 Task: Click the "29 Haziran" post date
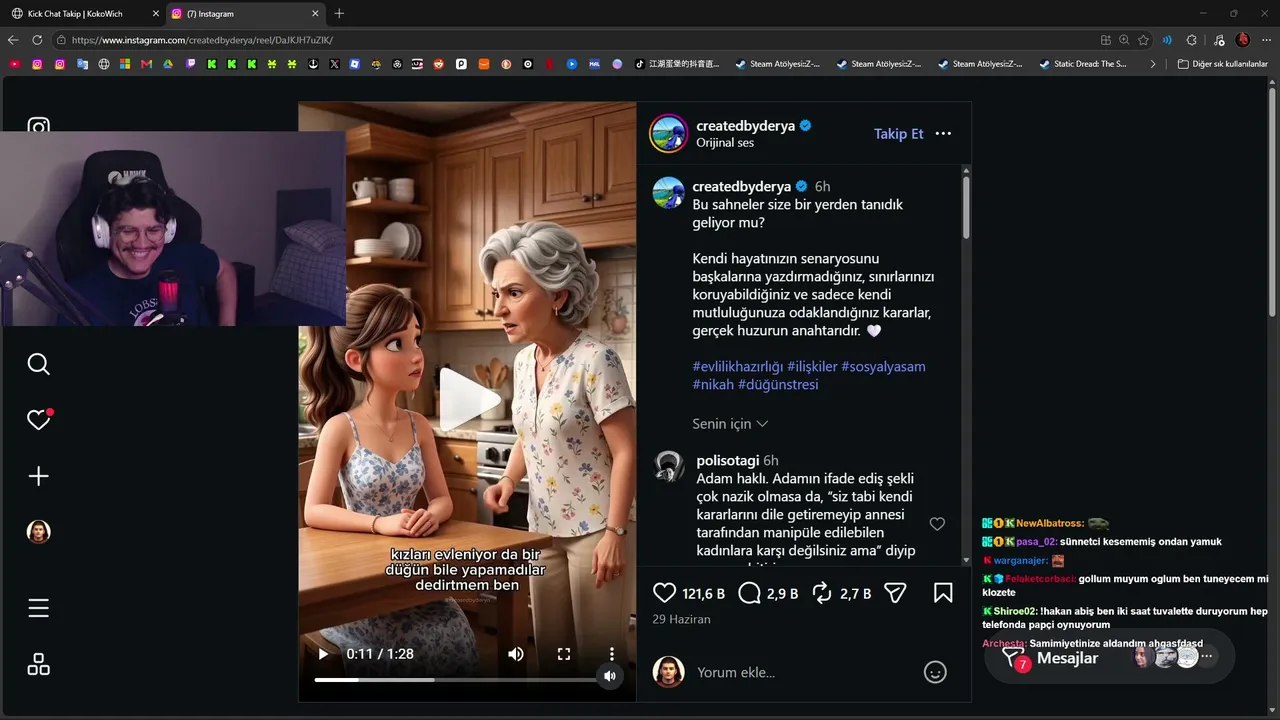tap(681, 619)
